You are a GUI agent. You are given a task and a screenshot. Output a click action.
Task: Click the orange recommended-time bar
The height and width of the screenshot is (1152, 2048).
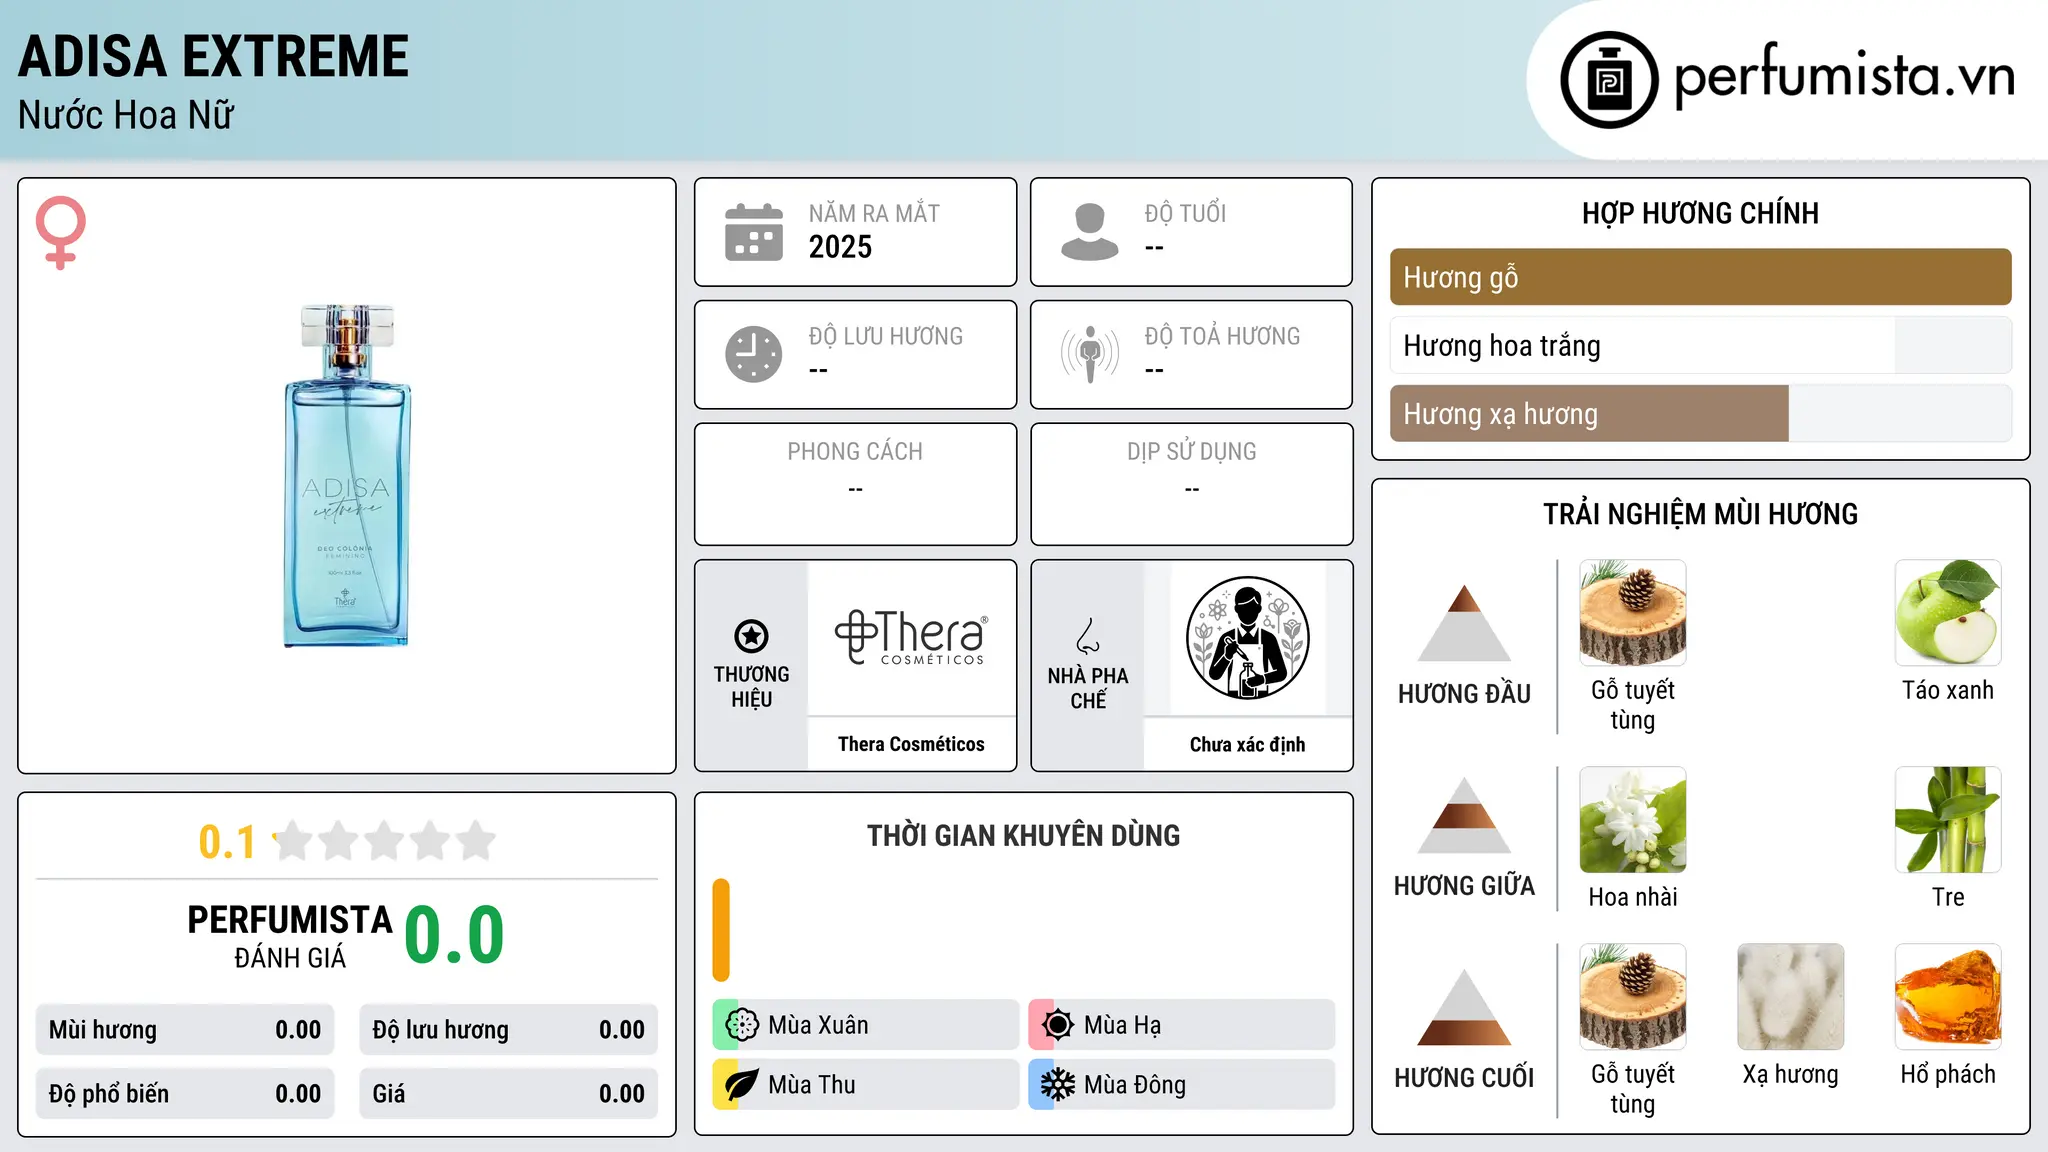pyautogui.click(x=721, y=930)
